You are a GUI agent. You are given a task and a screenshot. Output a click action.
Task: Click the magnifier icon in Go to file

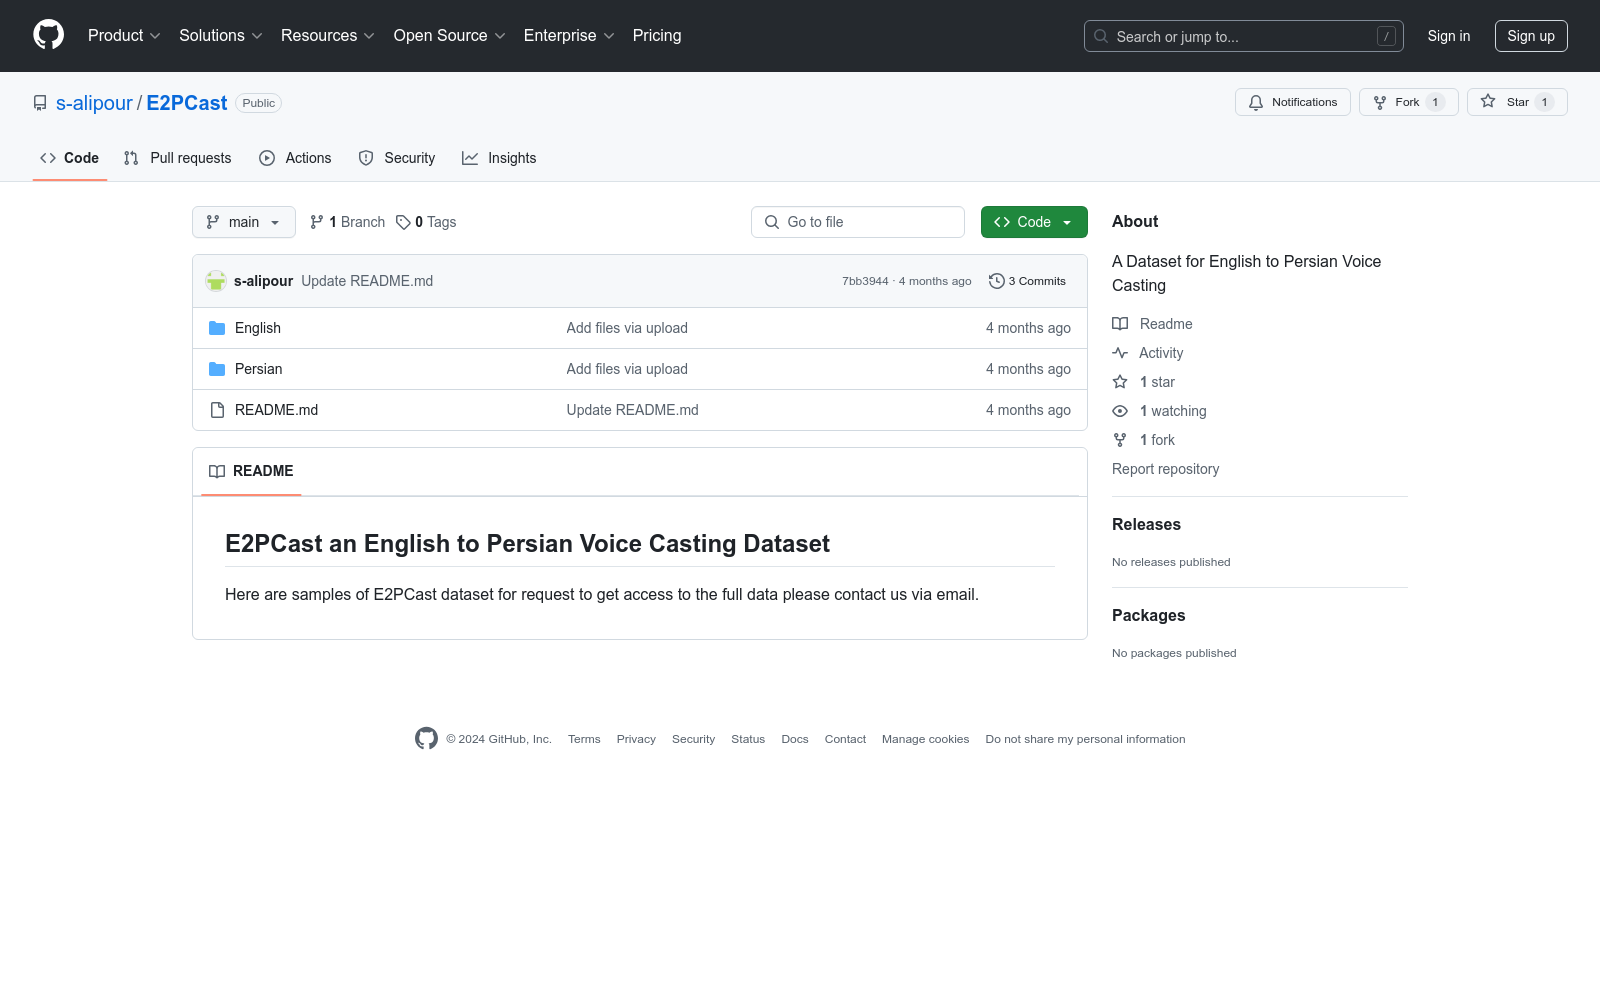(772, 222)
